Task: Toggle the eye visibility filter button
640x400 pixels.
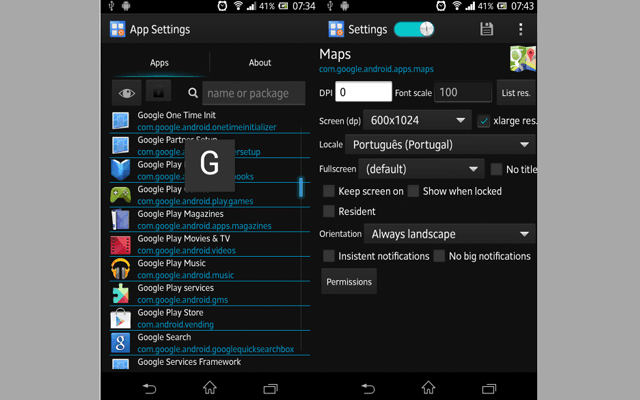Action: pos(127,93)
